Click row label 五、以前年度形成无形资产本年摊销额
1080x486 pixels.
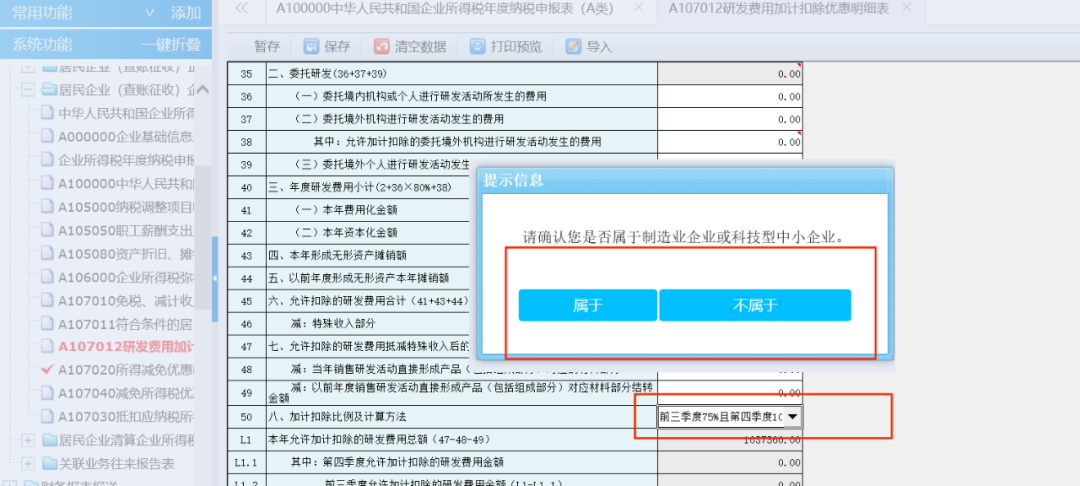point(358,278)
